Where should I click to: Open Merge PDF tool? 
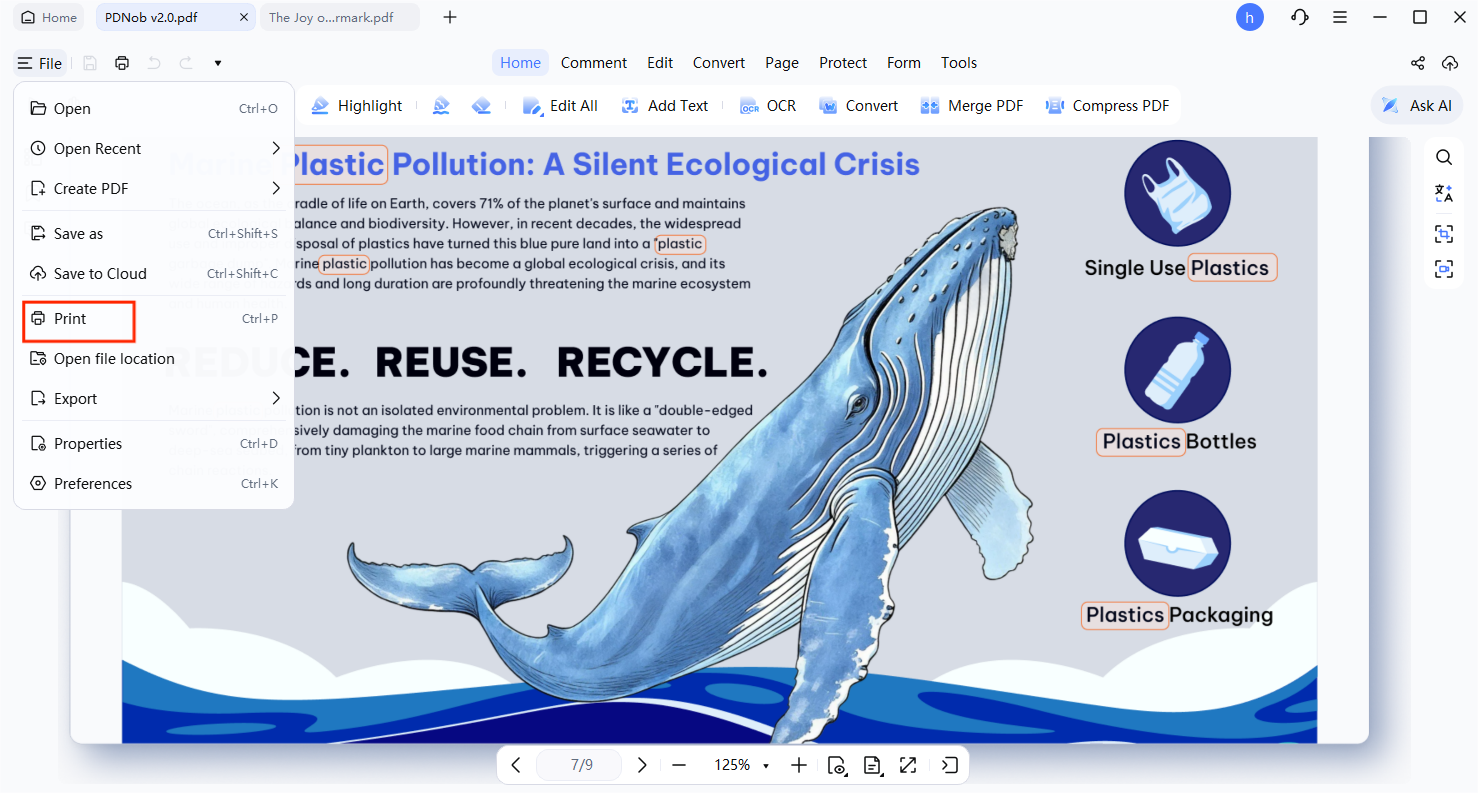(x=972, y=106)
